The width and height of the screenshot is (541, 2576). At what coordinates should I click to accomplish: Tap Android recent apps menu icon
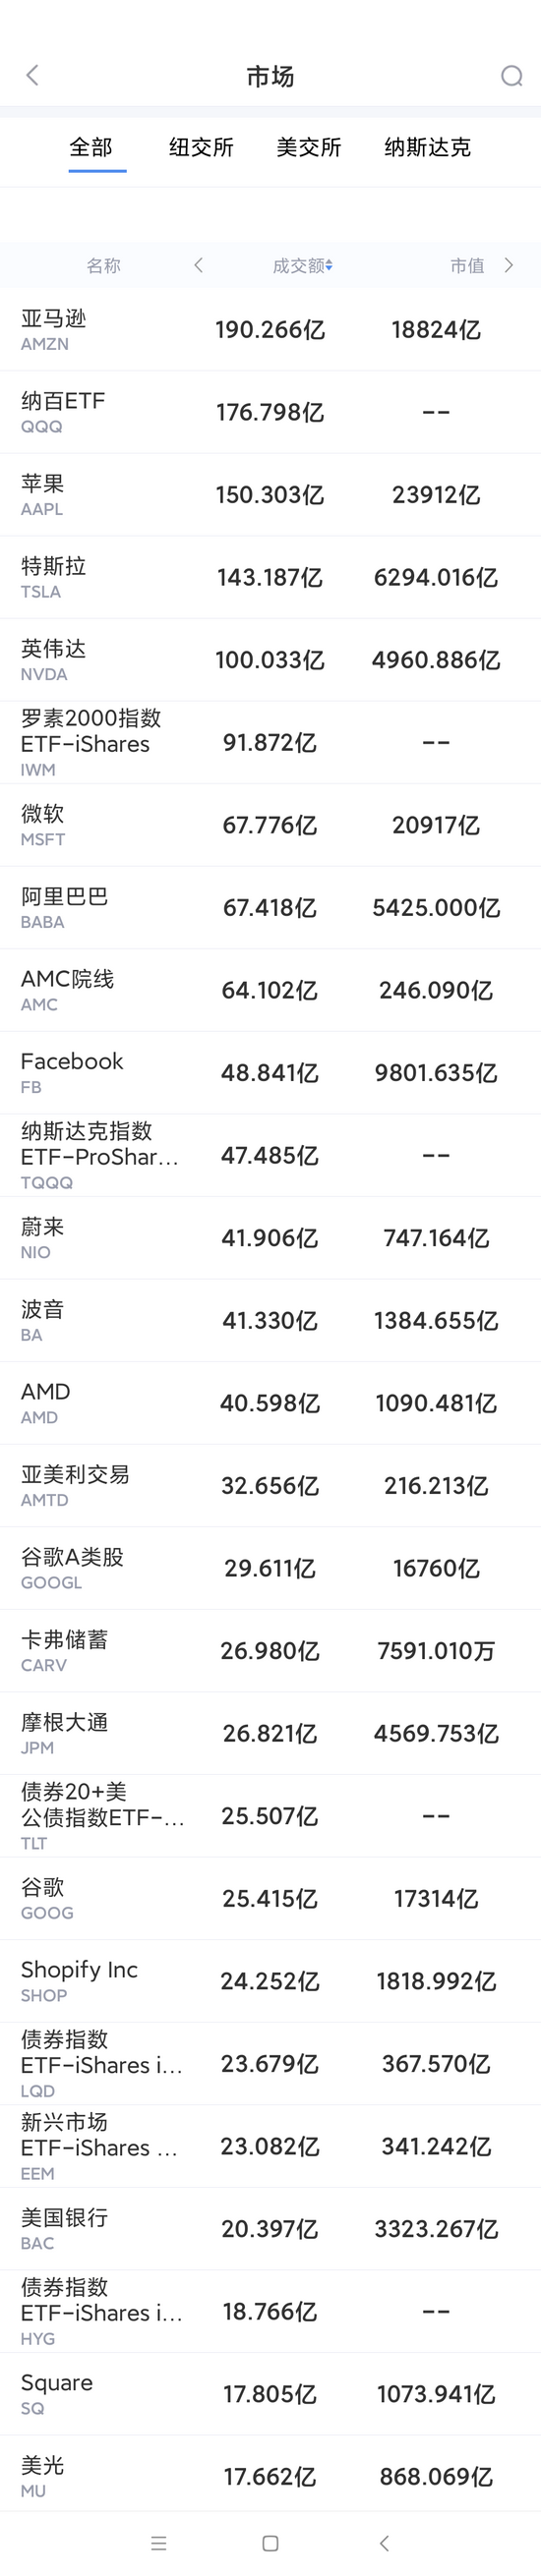pyautogui.click(x=158, y=2542)
